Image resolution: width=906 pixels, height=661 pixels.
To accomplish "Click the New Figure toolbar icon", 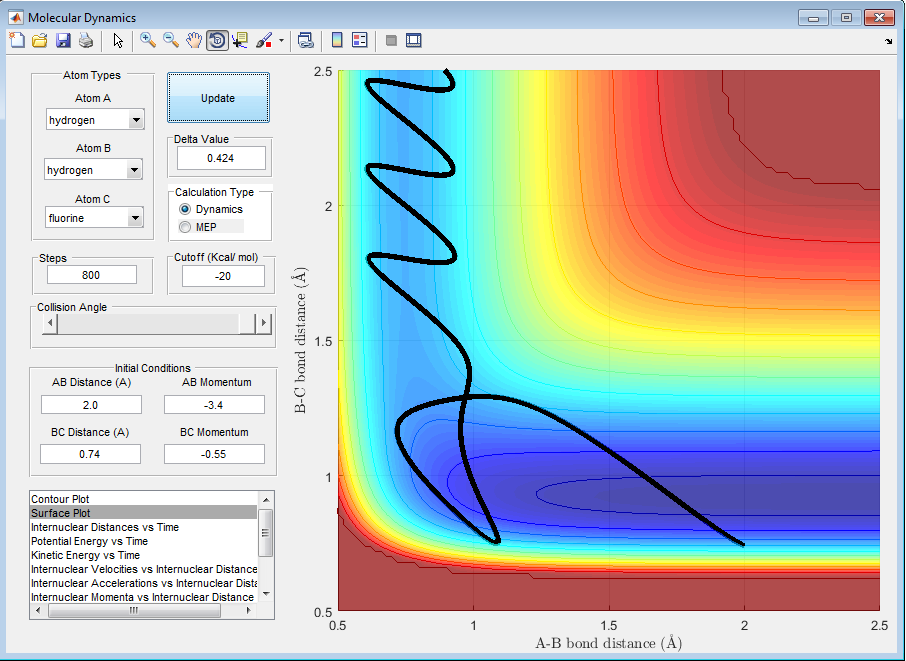I will click(x=17, y=40).
